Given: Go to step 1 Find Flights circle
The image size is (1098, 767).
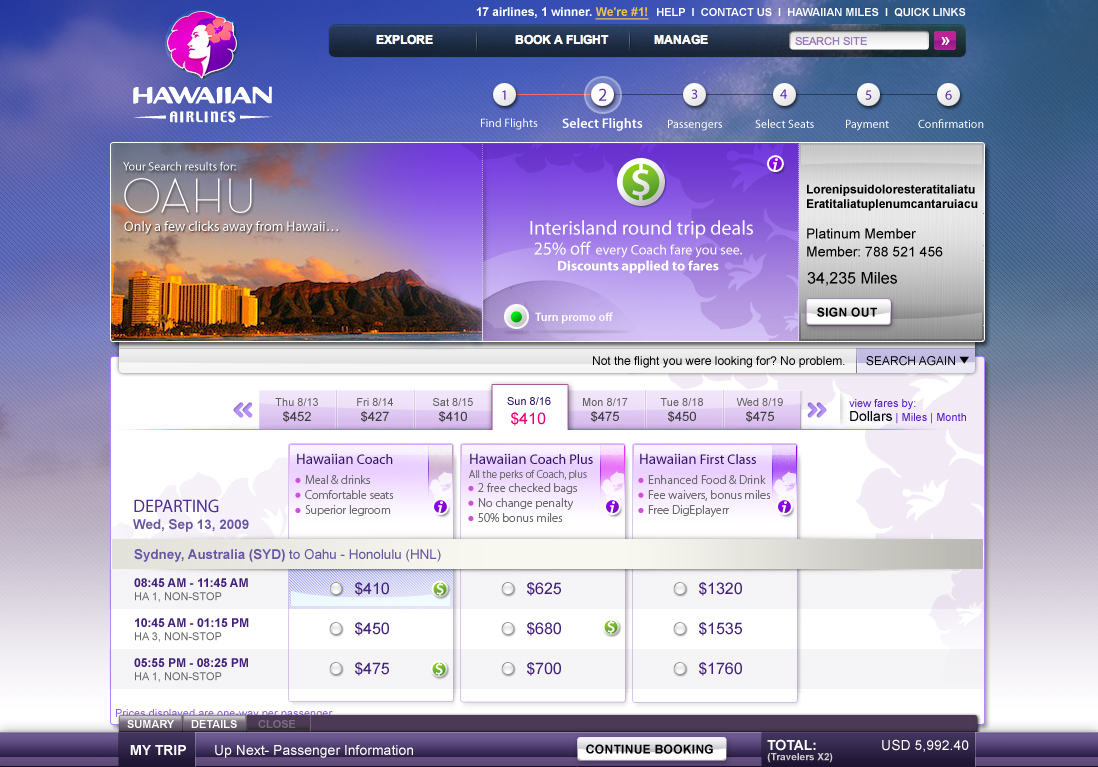Looking at the screenshot, I should coord(504,95).
